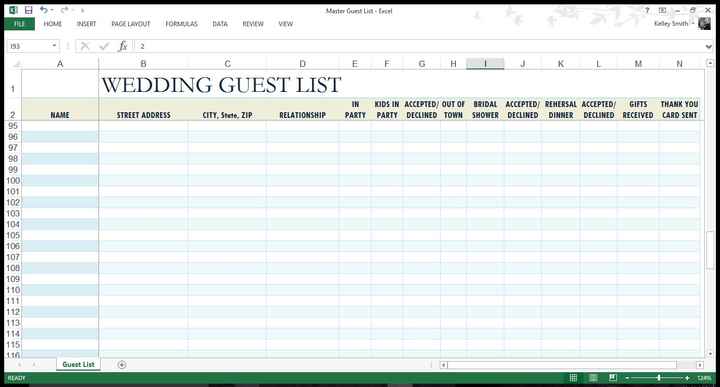Click the user profile picture

coord(704,23)
